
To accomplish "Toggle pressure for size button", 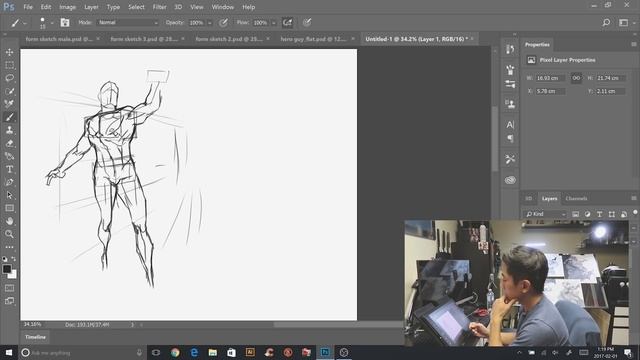I will point(307,23).
